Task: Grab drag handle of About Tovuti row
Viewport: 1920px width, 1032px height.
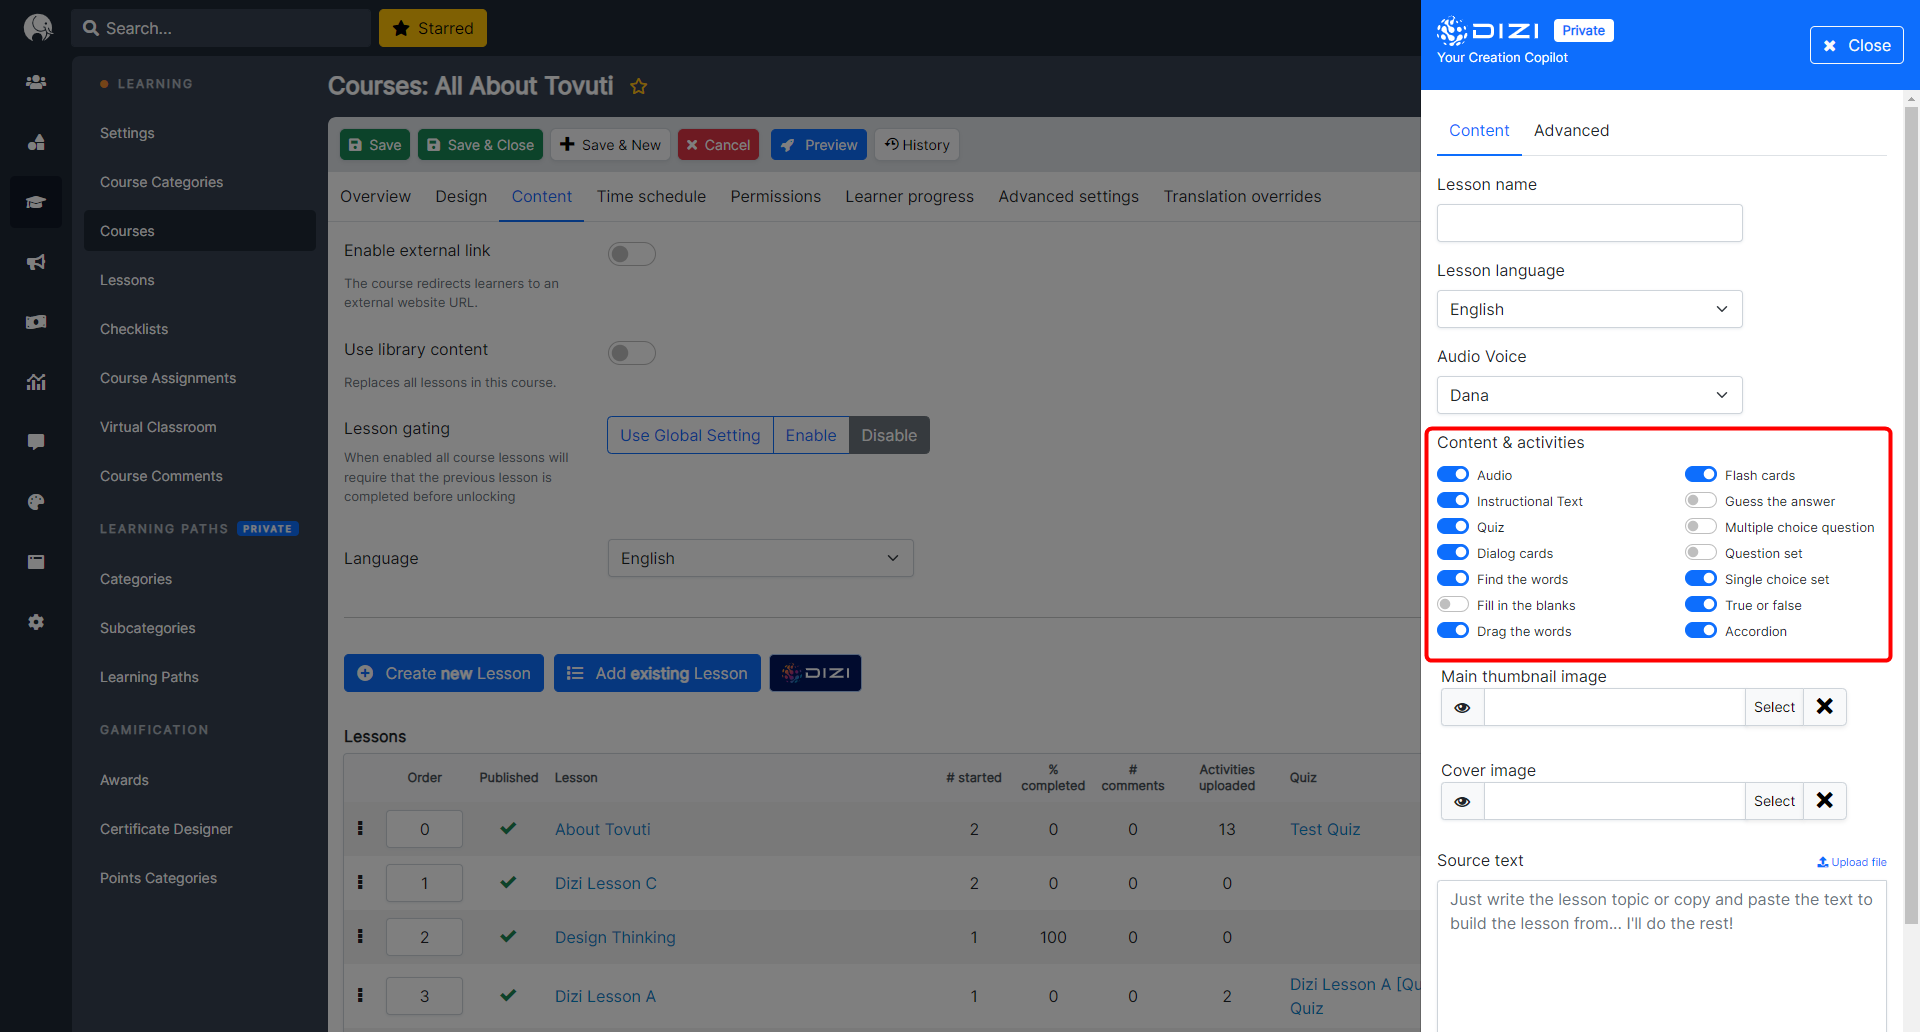Action: coord(360,829)
